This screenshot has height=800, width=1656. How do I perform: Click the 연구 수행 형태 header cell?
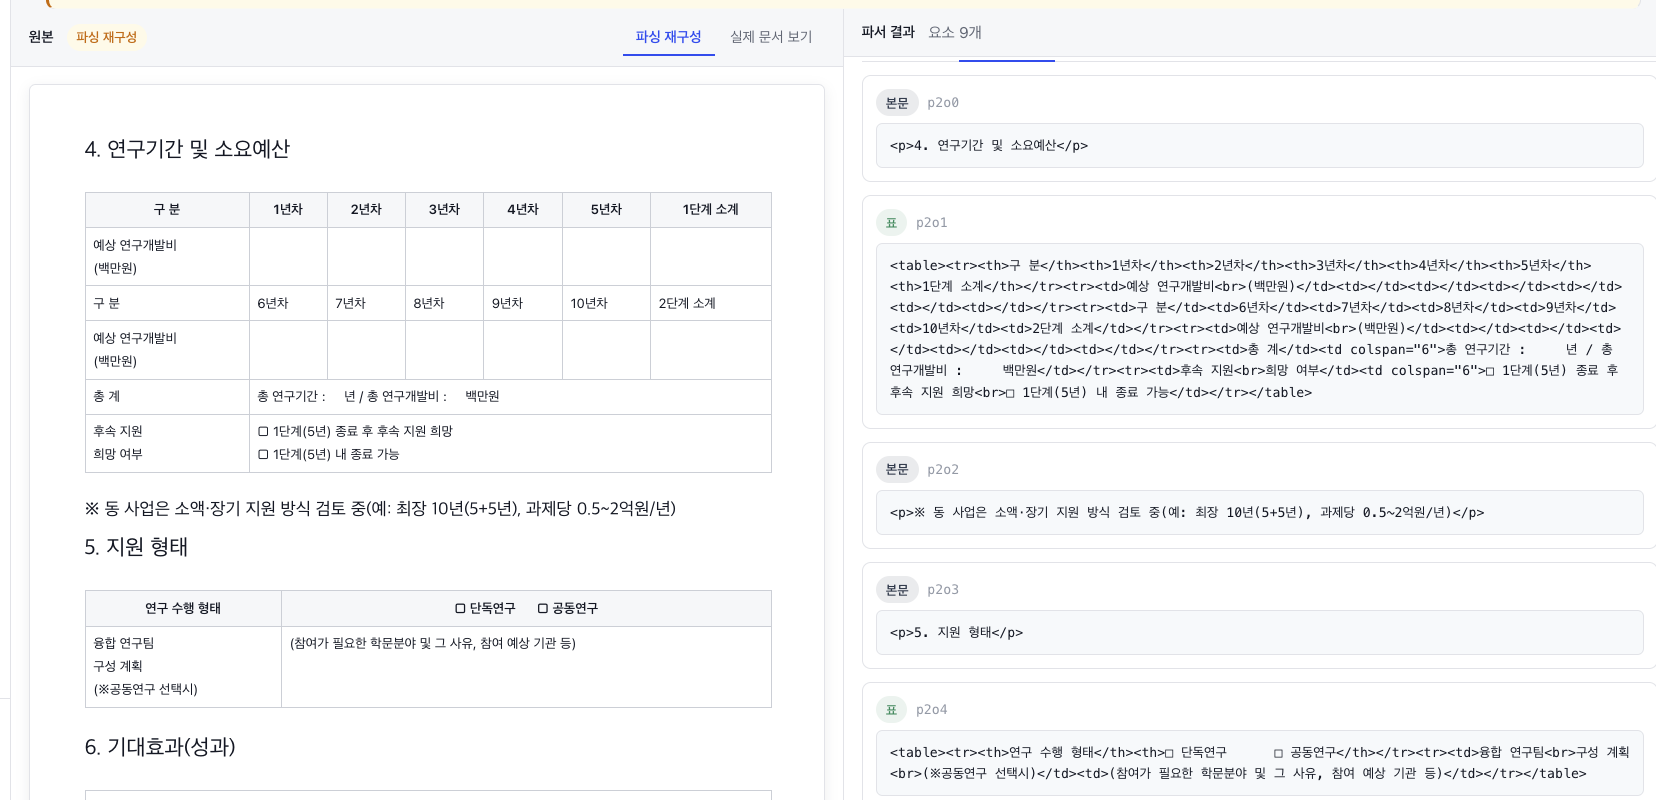183,608
